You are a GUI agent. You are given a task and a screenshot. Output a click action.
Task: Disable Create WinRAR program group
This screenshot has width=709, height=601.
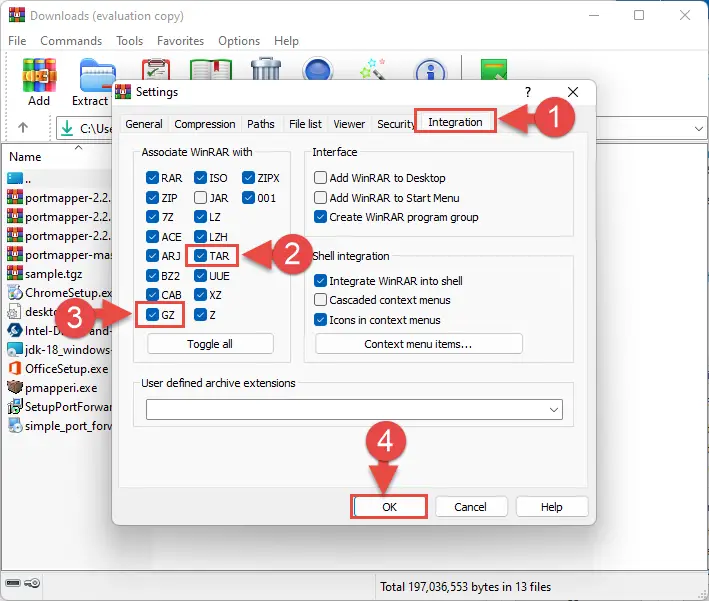[320, 217]
